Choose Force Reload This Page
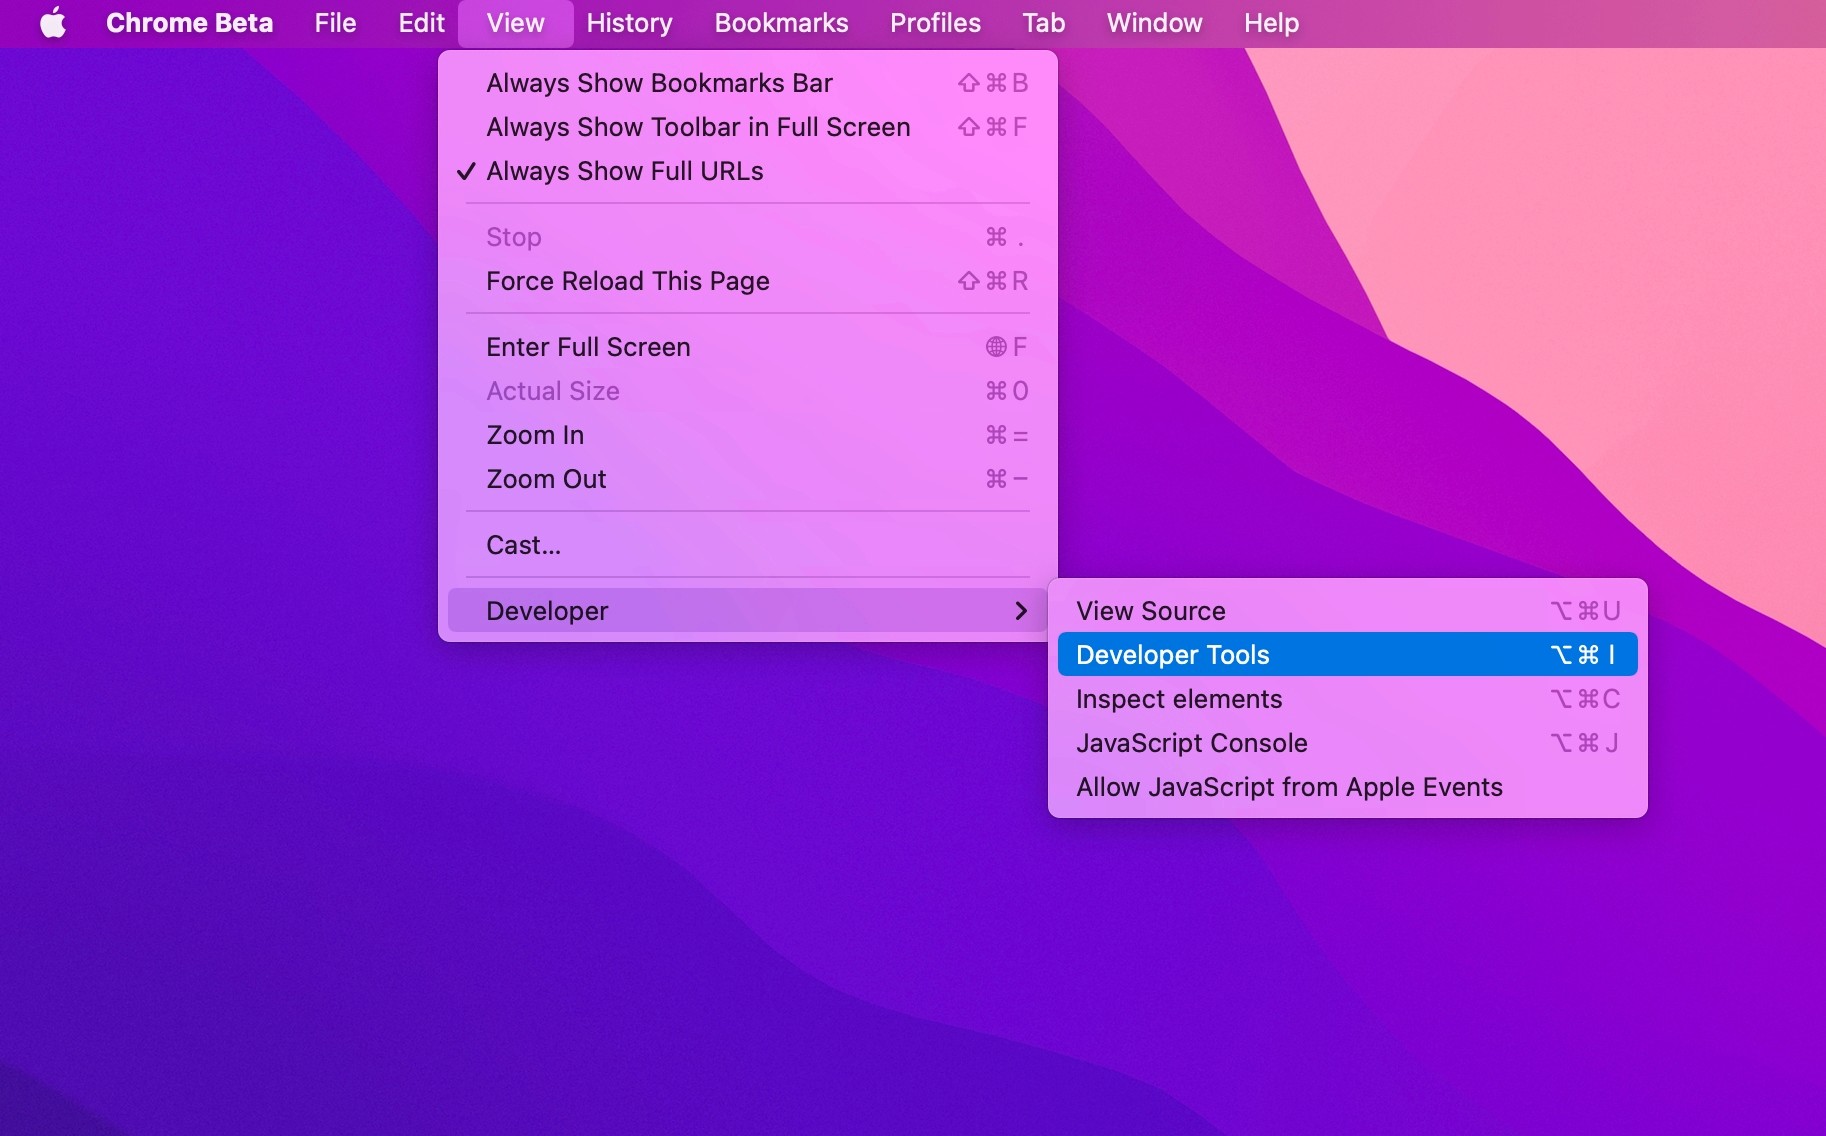 747,281
